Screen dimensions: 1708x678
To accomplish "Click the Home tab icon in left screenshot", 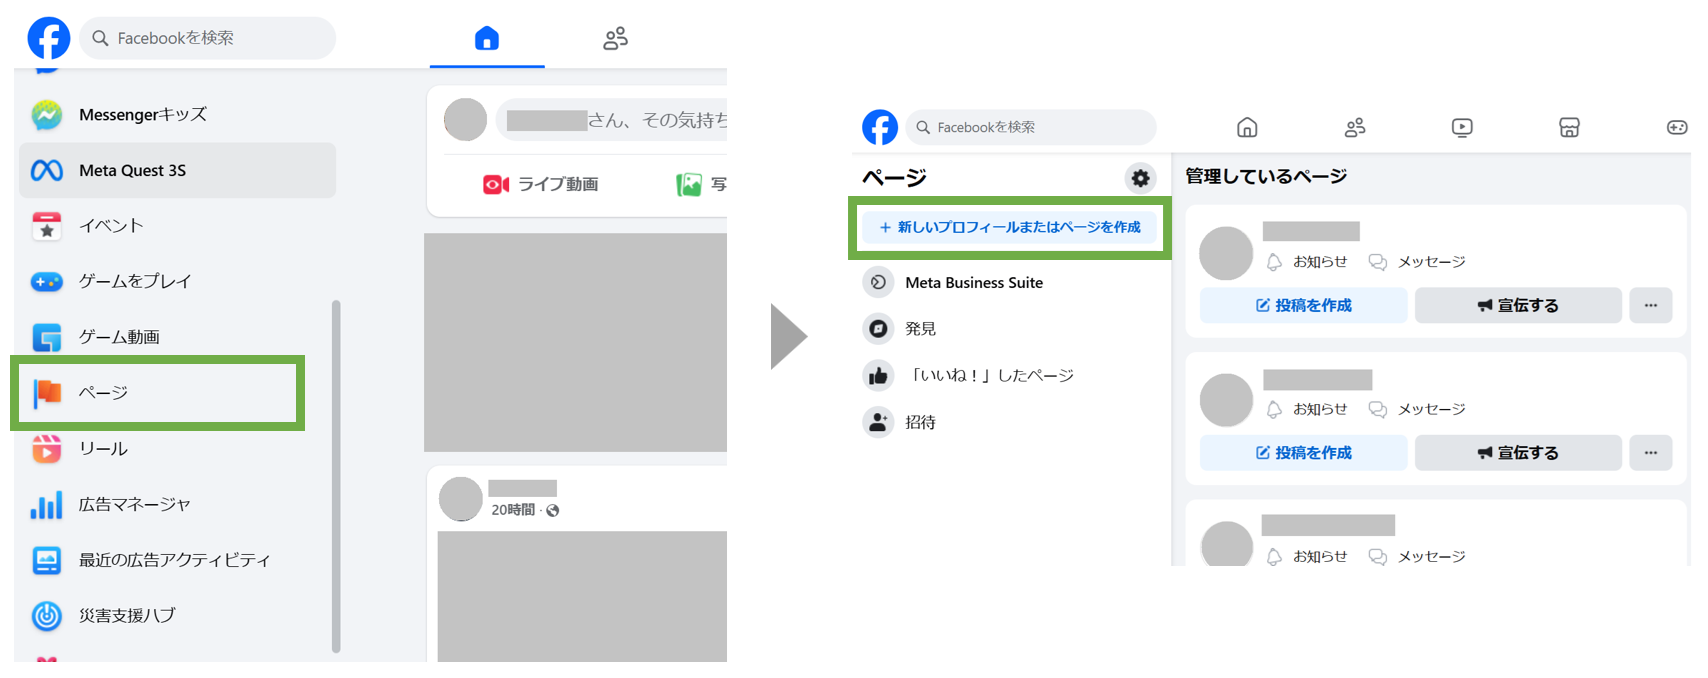I will tap(487, 38).
